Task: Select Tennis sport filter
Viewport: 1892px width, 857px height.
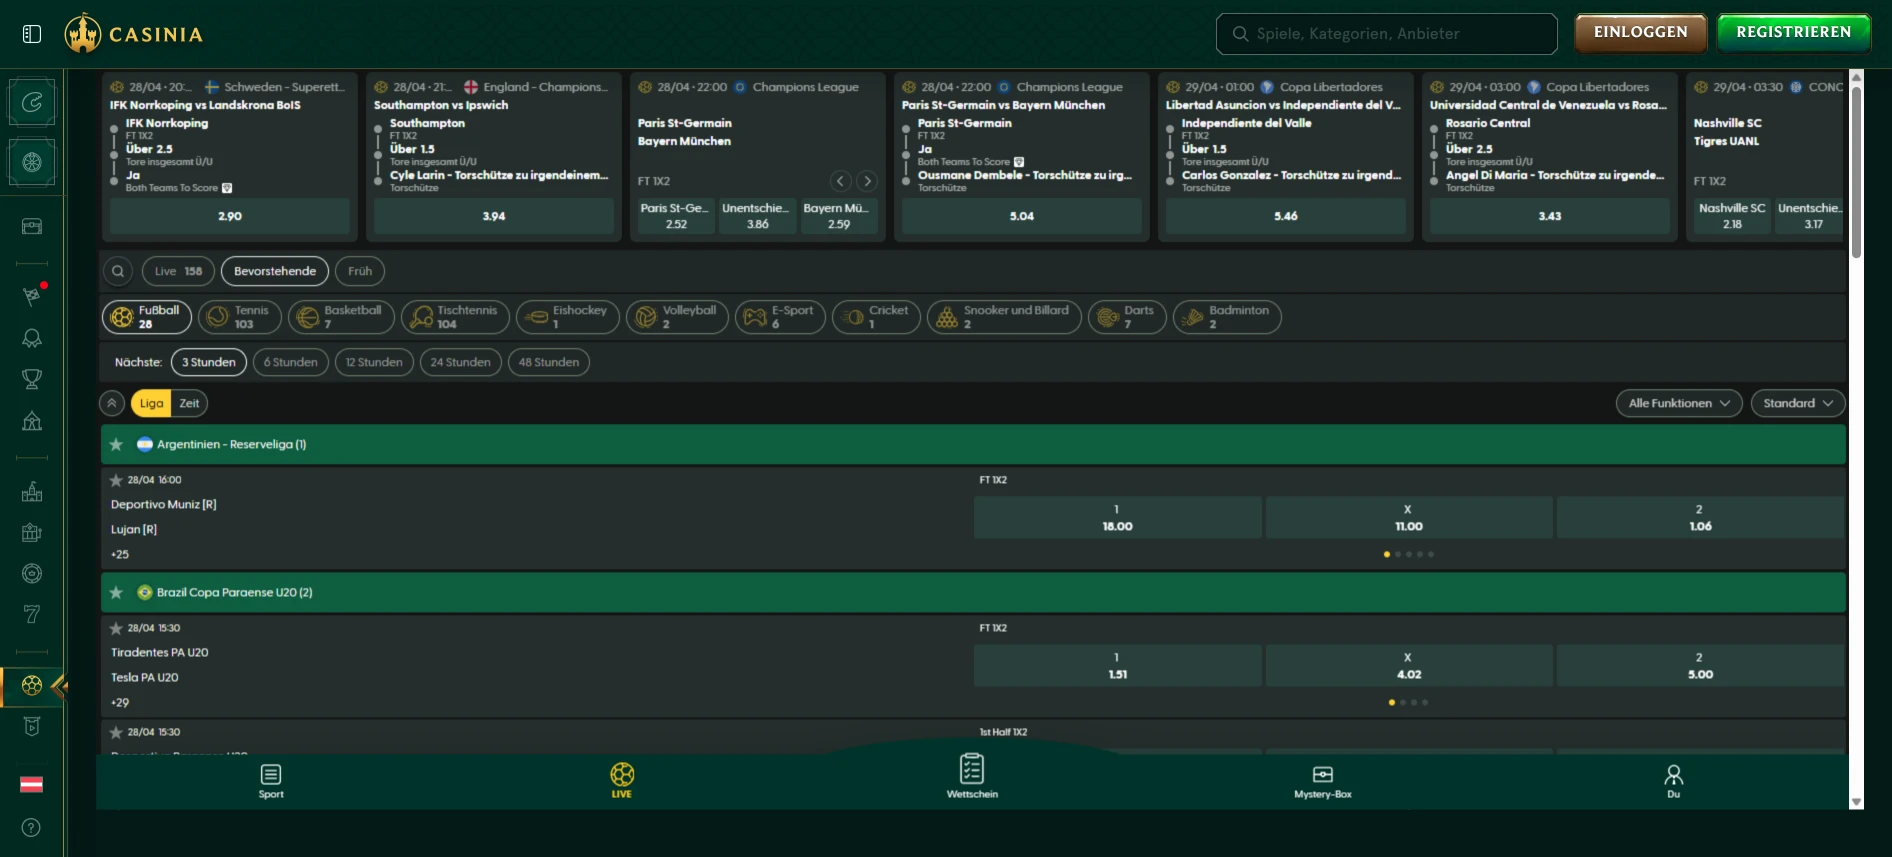Action: click(x=240, y=317)
